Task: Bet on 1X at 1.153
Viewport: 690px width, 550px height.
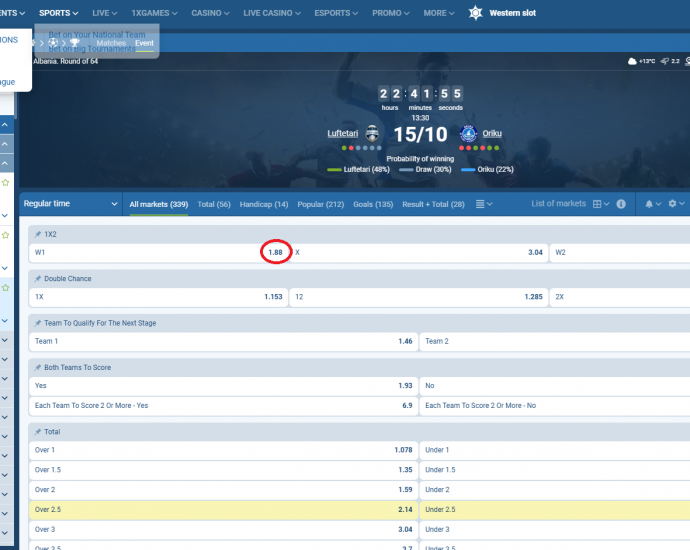Action: tap(158, 297)
